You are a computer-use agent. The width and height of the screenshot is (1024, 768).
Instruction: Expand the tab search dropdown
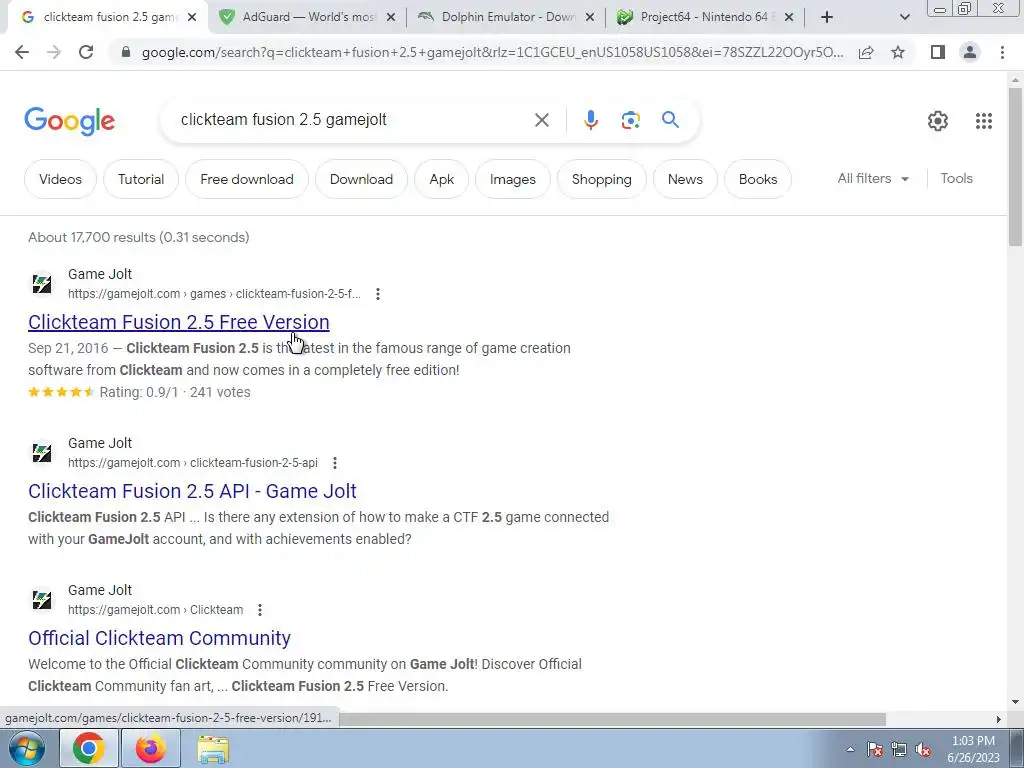pos(904,18)
